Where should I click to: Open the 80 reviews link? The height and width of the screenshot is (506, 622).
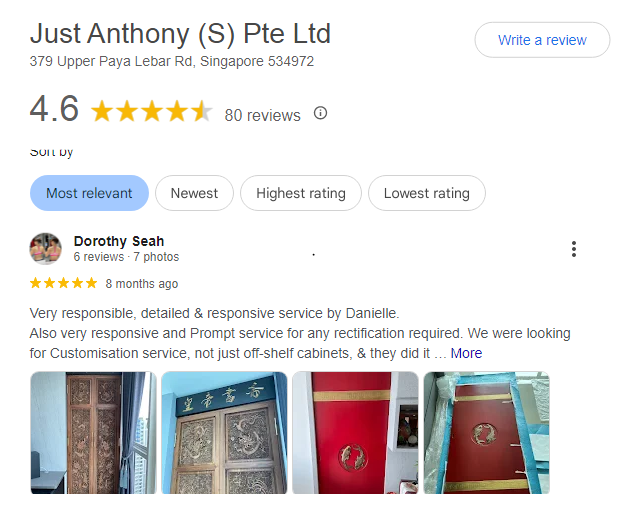click(262, 115)
